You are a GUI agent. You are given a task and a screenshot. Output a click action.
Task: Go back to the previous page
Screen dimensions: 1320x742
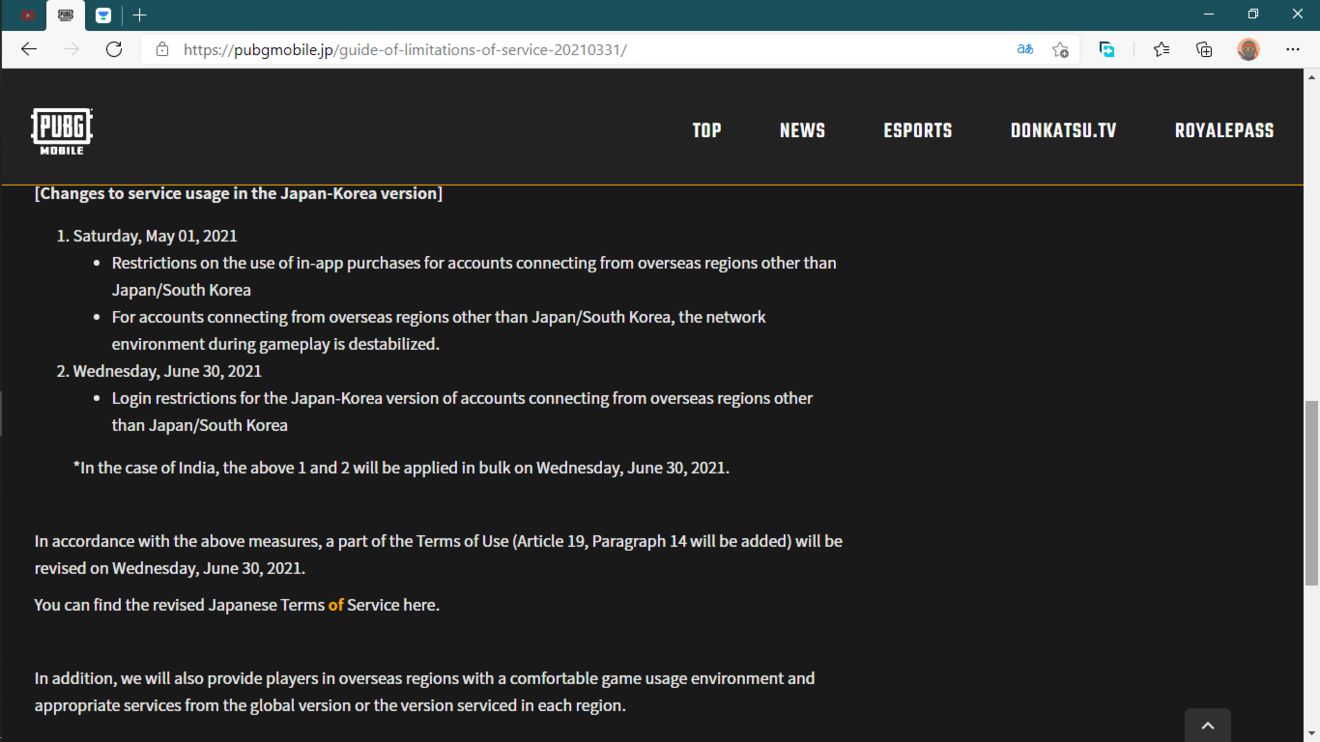[x=29, y=49]
